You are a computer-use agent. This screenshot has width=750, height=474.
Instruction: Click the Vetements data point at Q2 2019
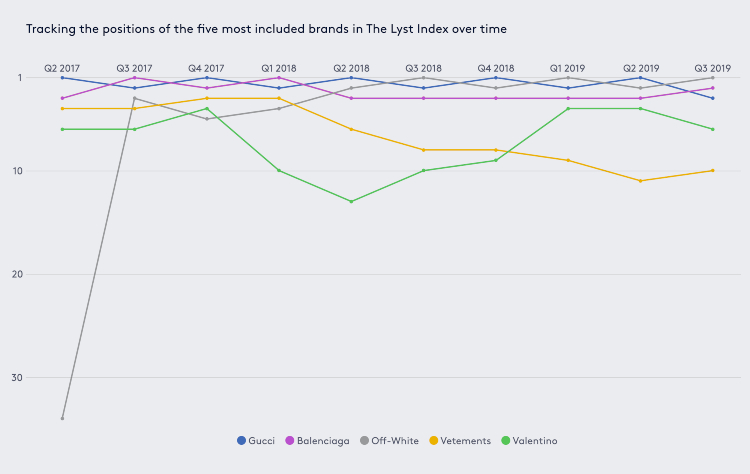[x=640, y=181]
